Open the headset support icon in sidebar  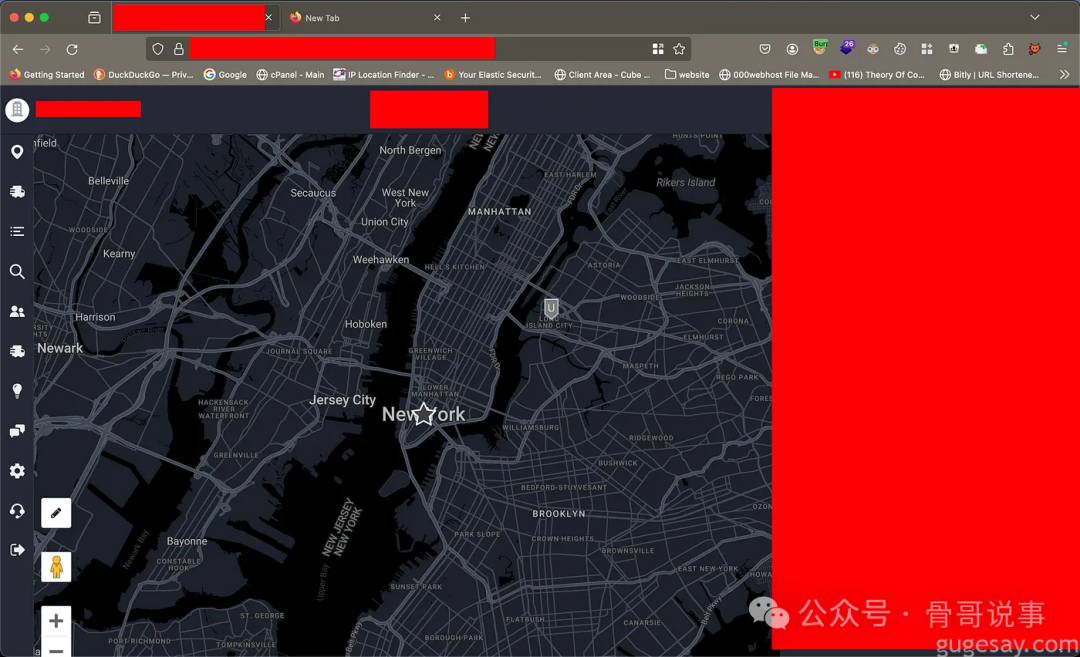17,510
